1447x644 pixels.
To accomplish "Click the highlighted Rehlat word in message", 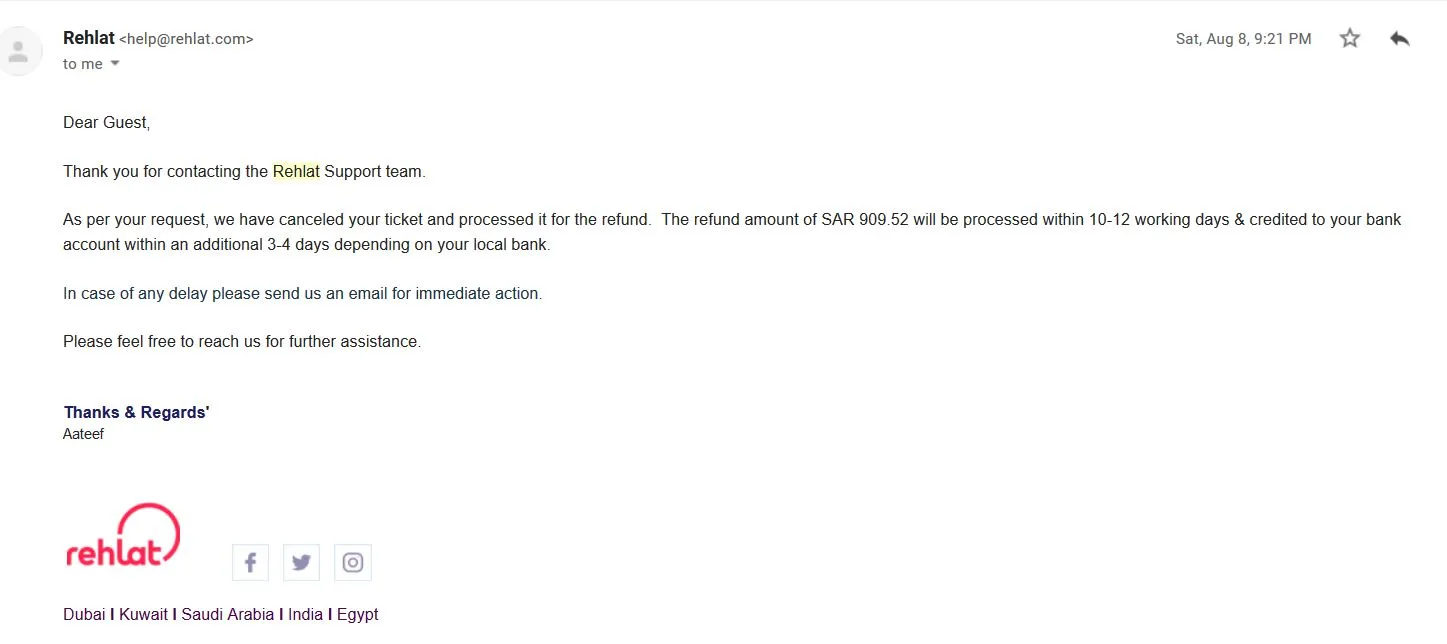I will [x=296, y=171].
